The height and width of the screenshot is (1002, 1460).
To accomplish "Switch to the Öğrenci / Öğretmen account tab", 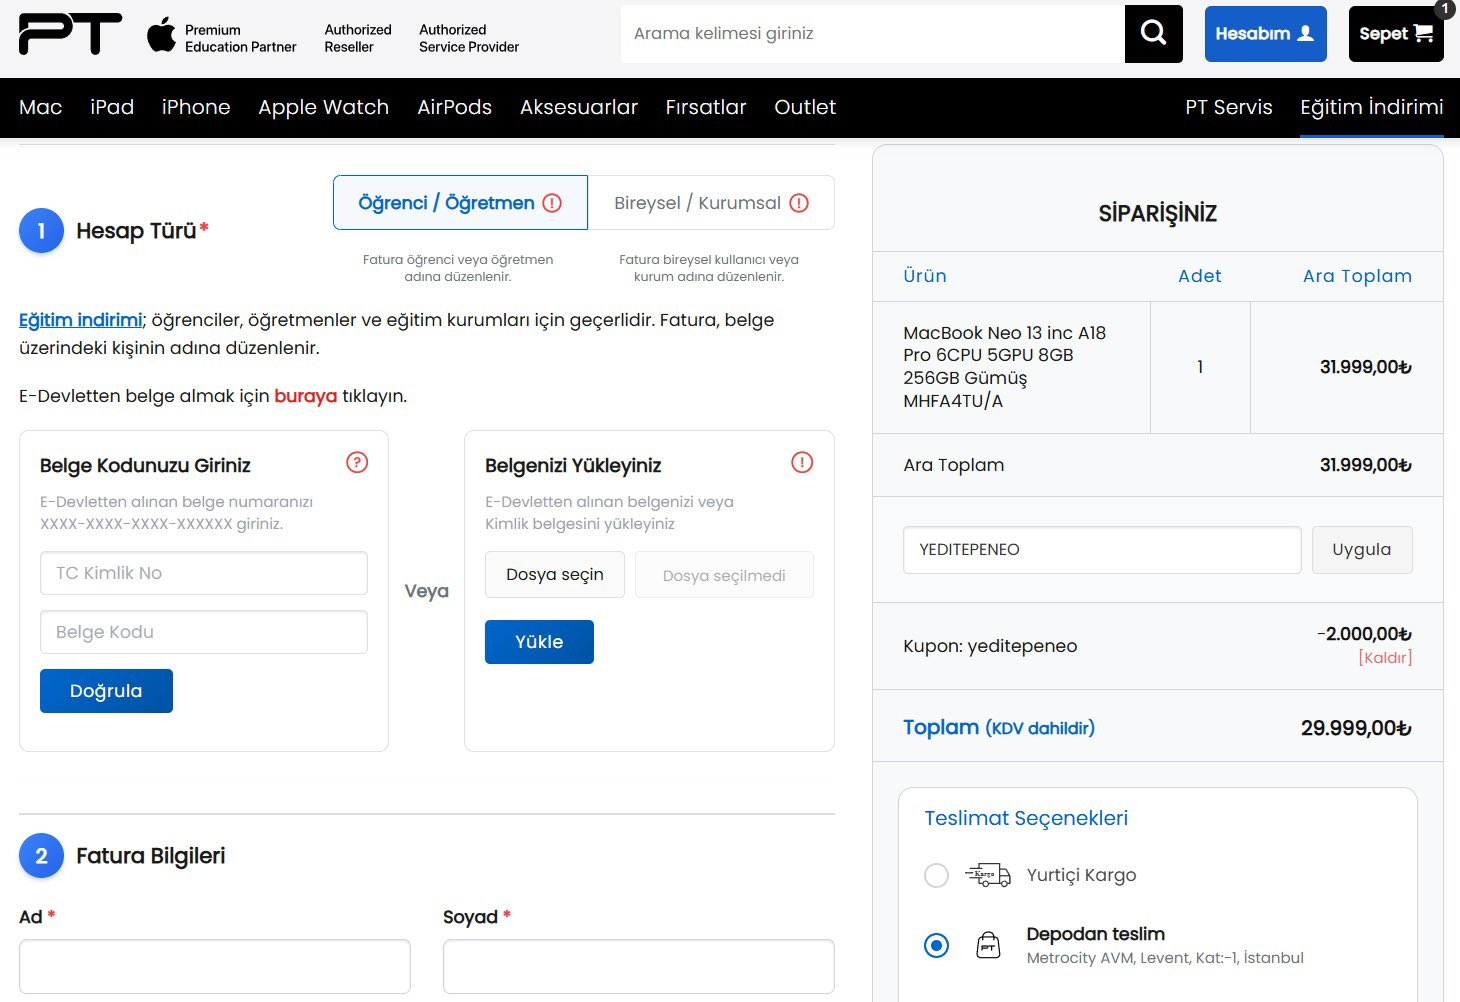I will tap(460, 203).
